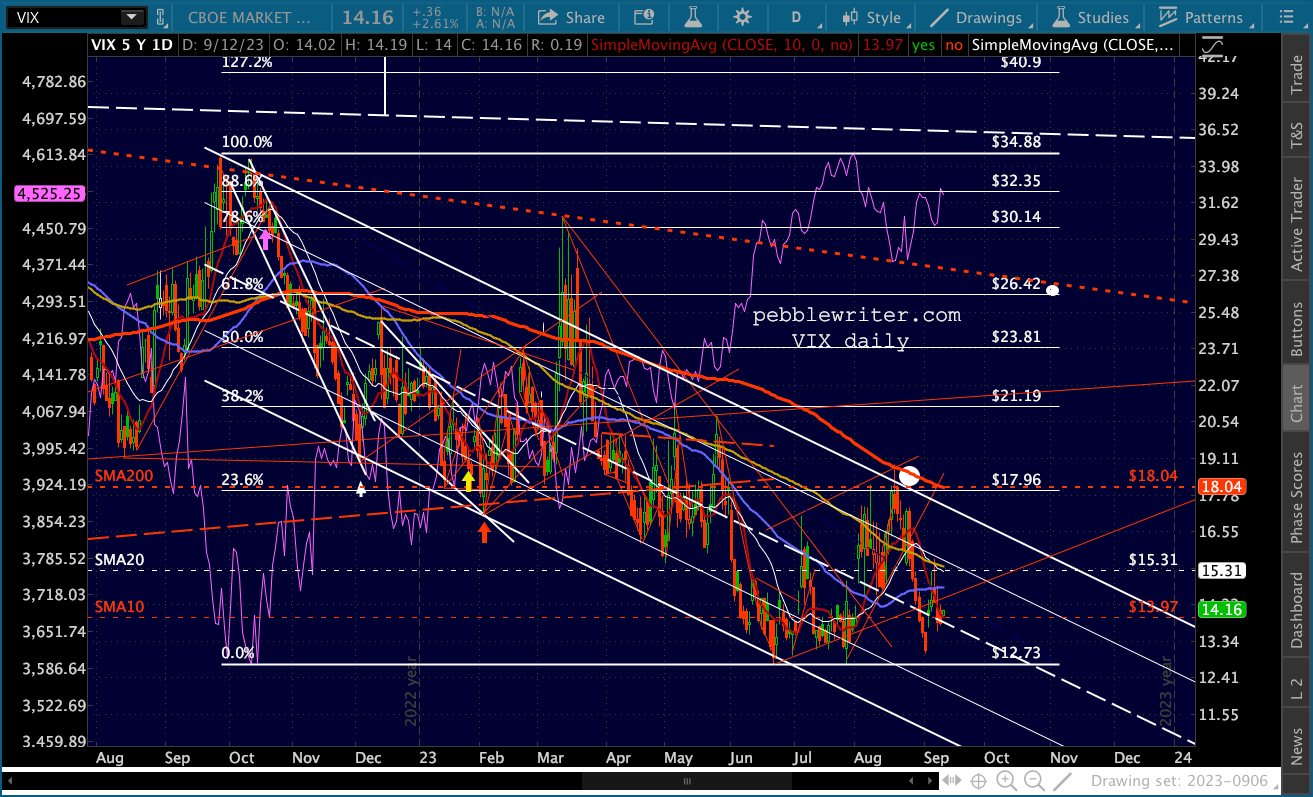The width and height of the screenshot is (1313, 797).
Task: Toggle the price axis scale curve icon
Action: 1211,47
